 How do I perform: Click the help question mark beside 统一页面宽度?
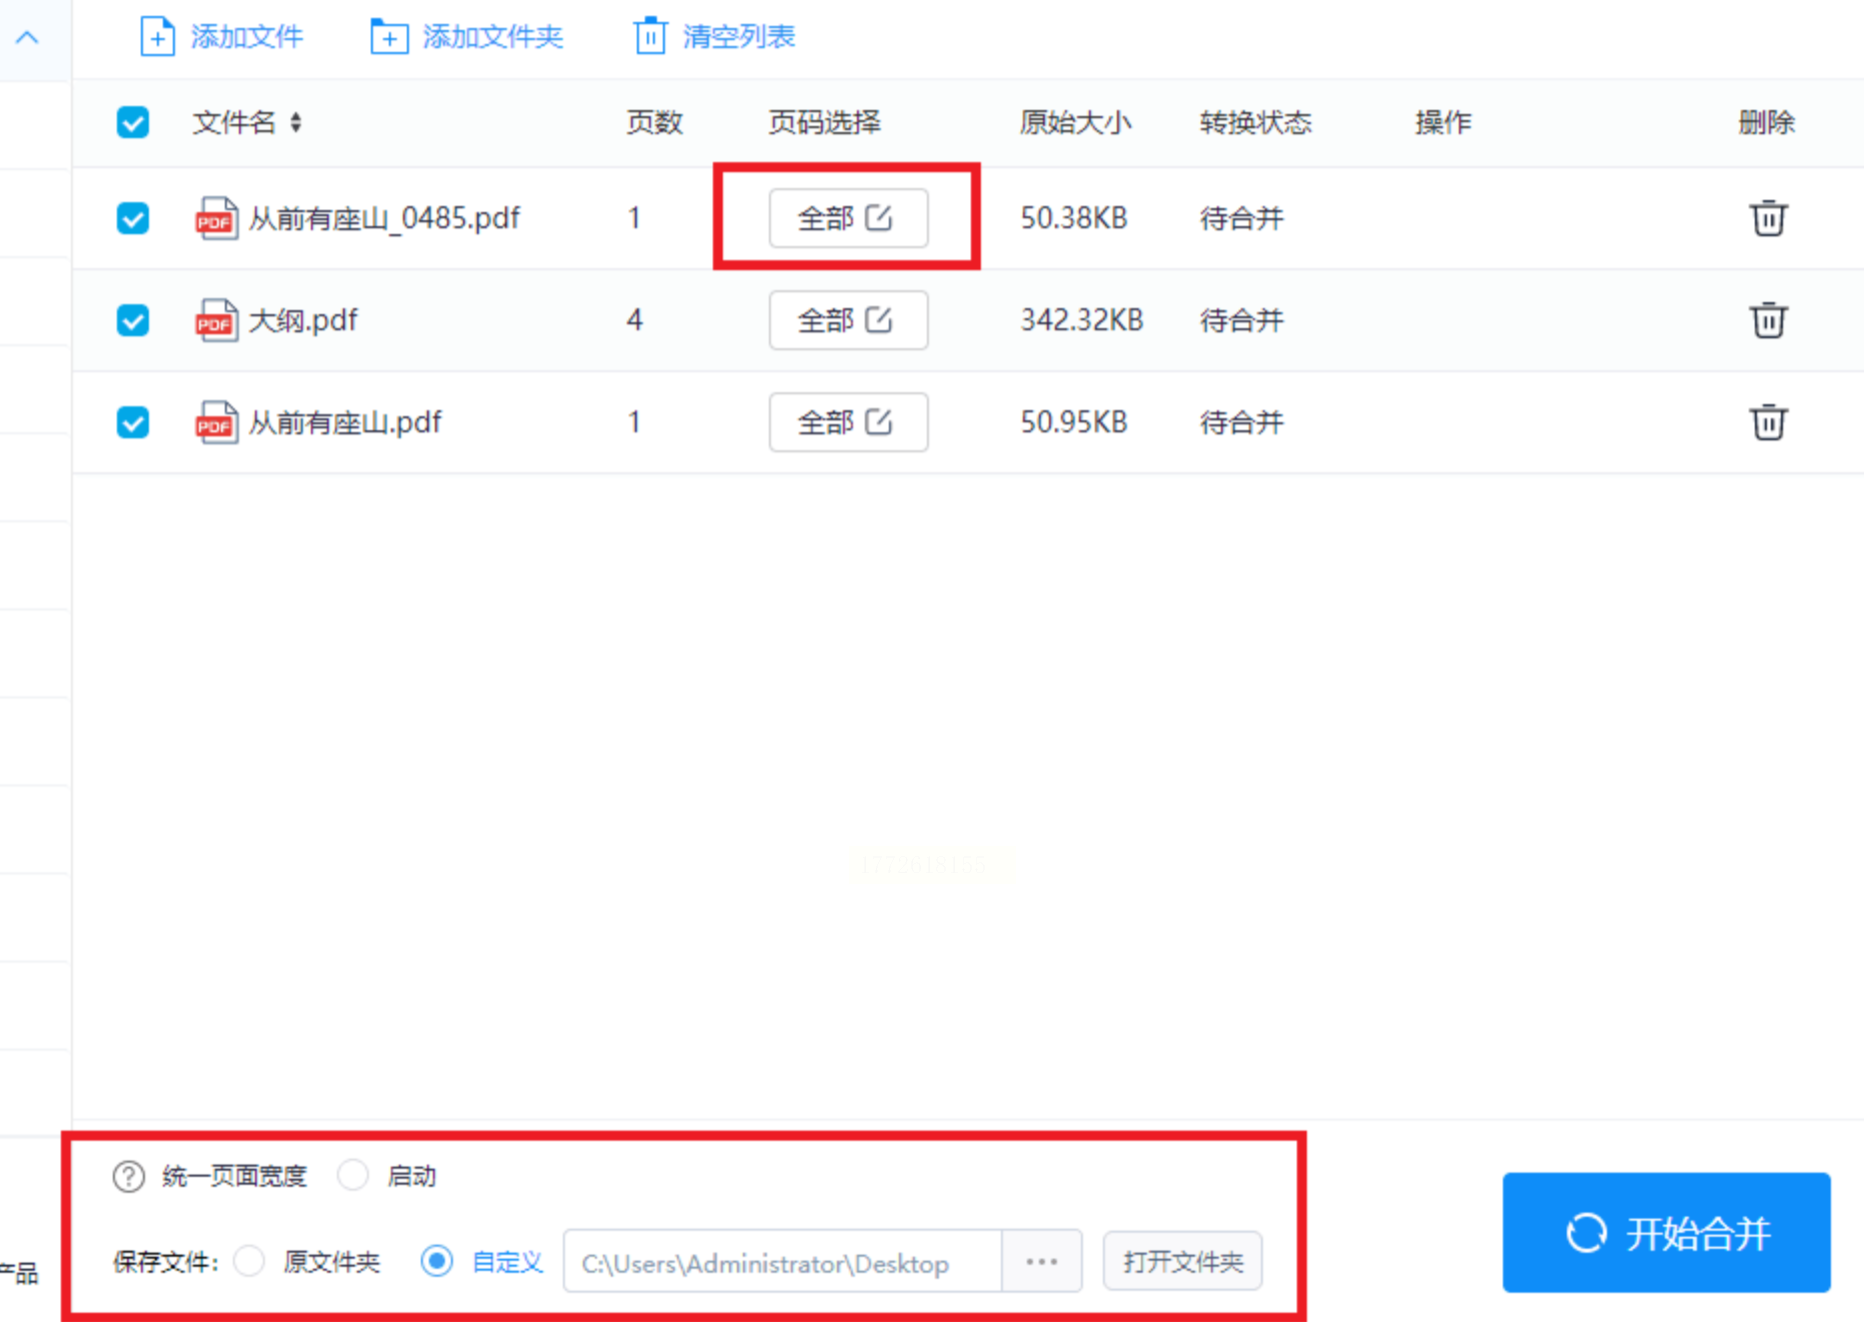(129, 1177)
